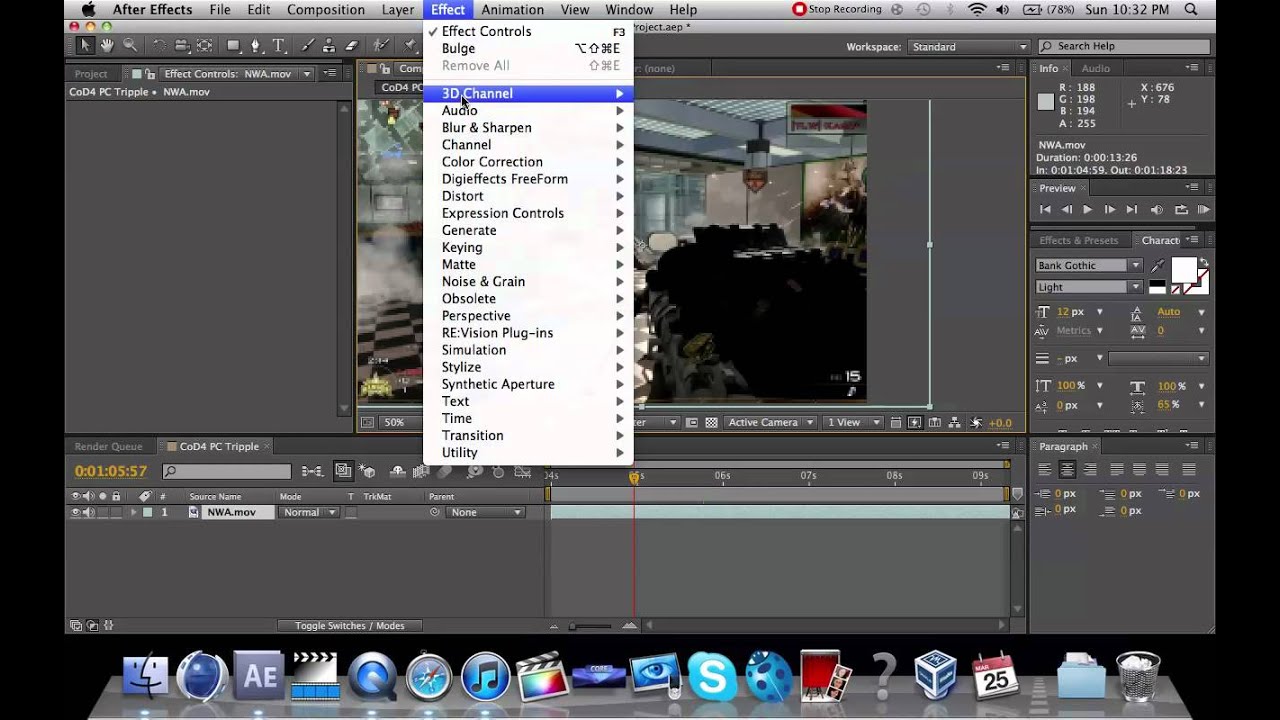The width and height of the screenshot is (1280, 720).
Task: Select the Zoom magnifier tool
Action: click(x=130, y=46)
